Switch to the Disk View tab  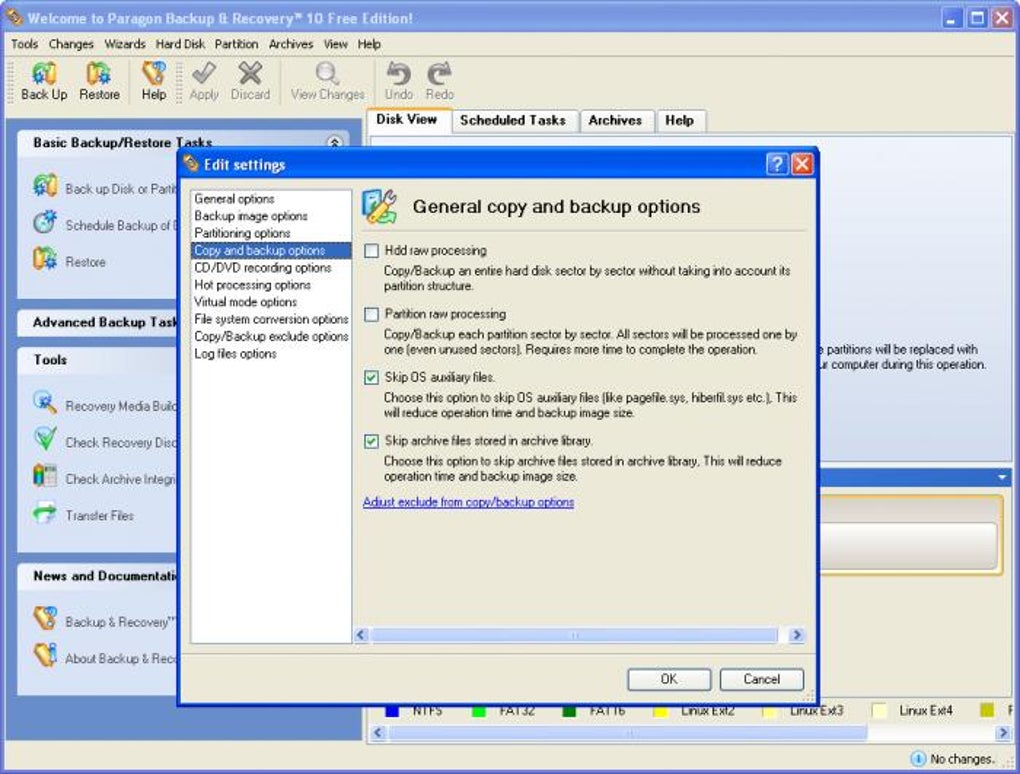pyautogui.click(x=407, y=120)
